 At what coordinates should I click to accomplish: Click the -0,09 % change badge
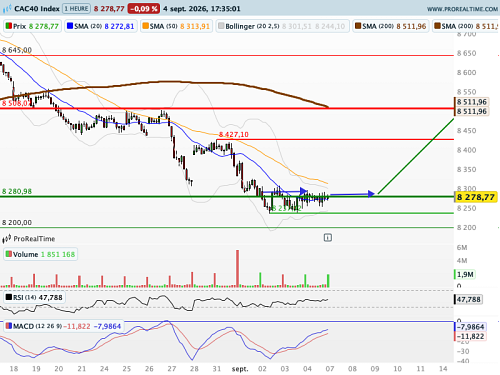pos(144,9)
